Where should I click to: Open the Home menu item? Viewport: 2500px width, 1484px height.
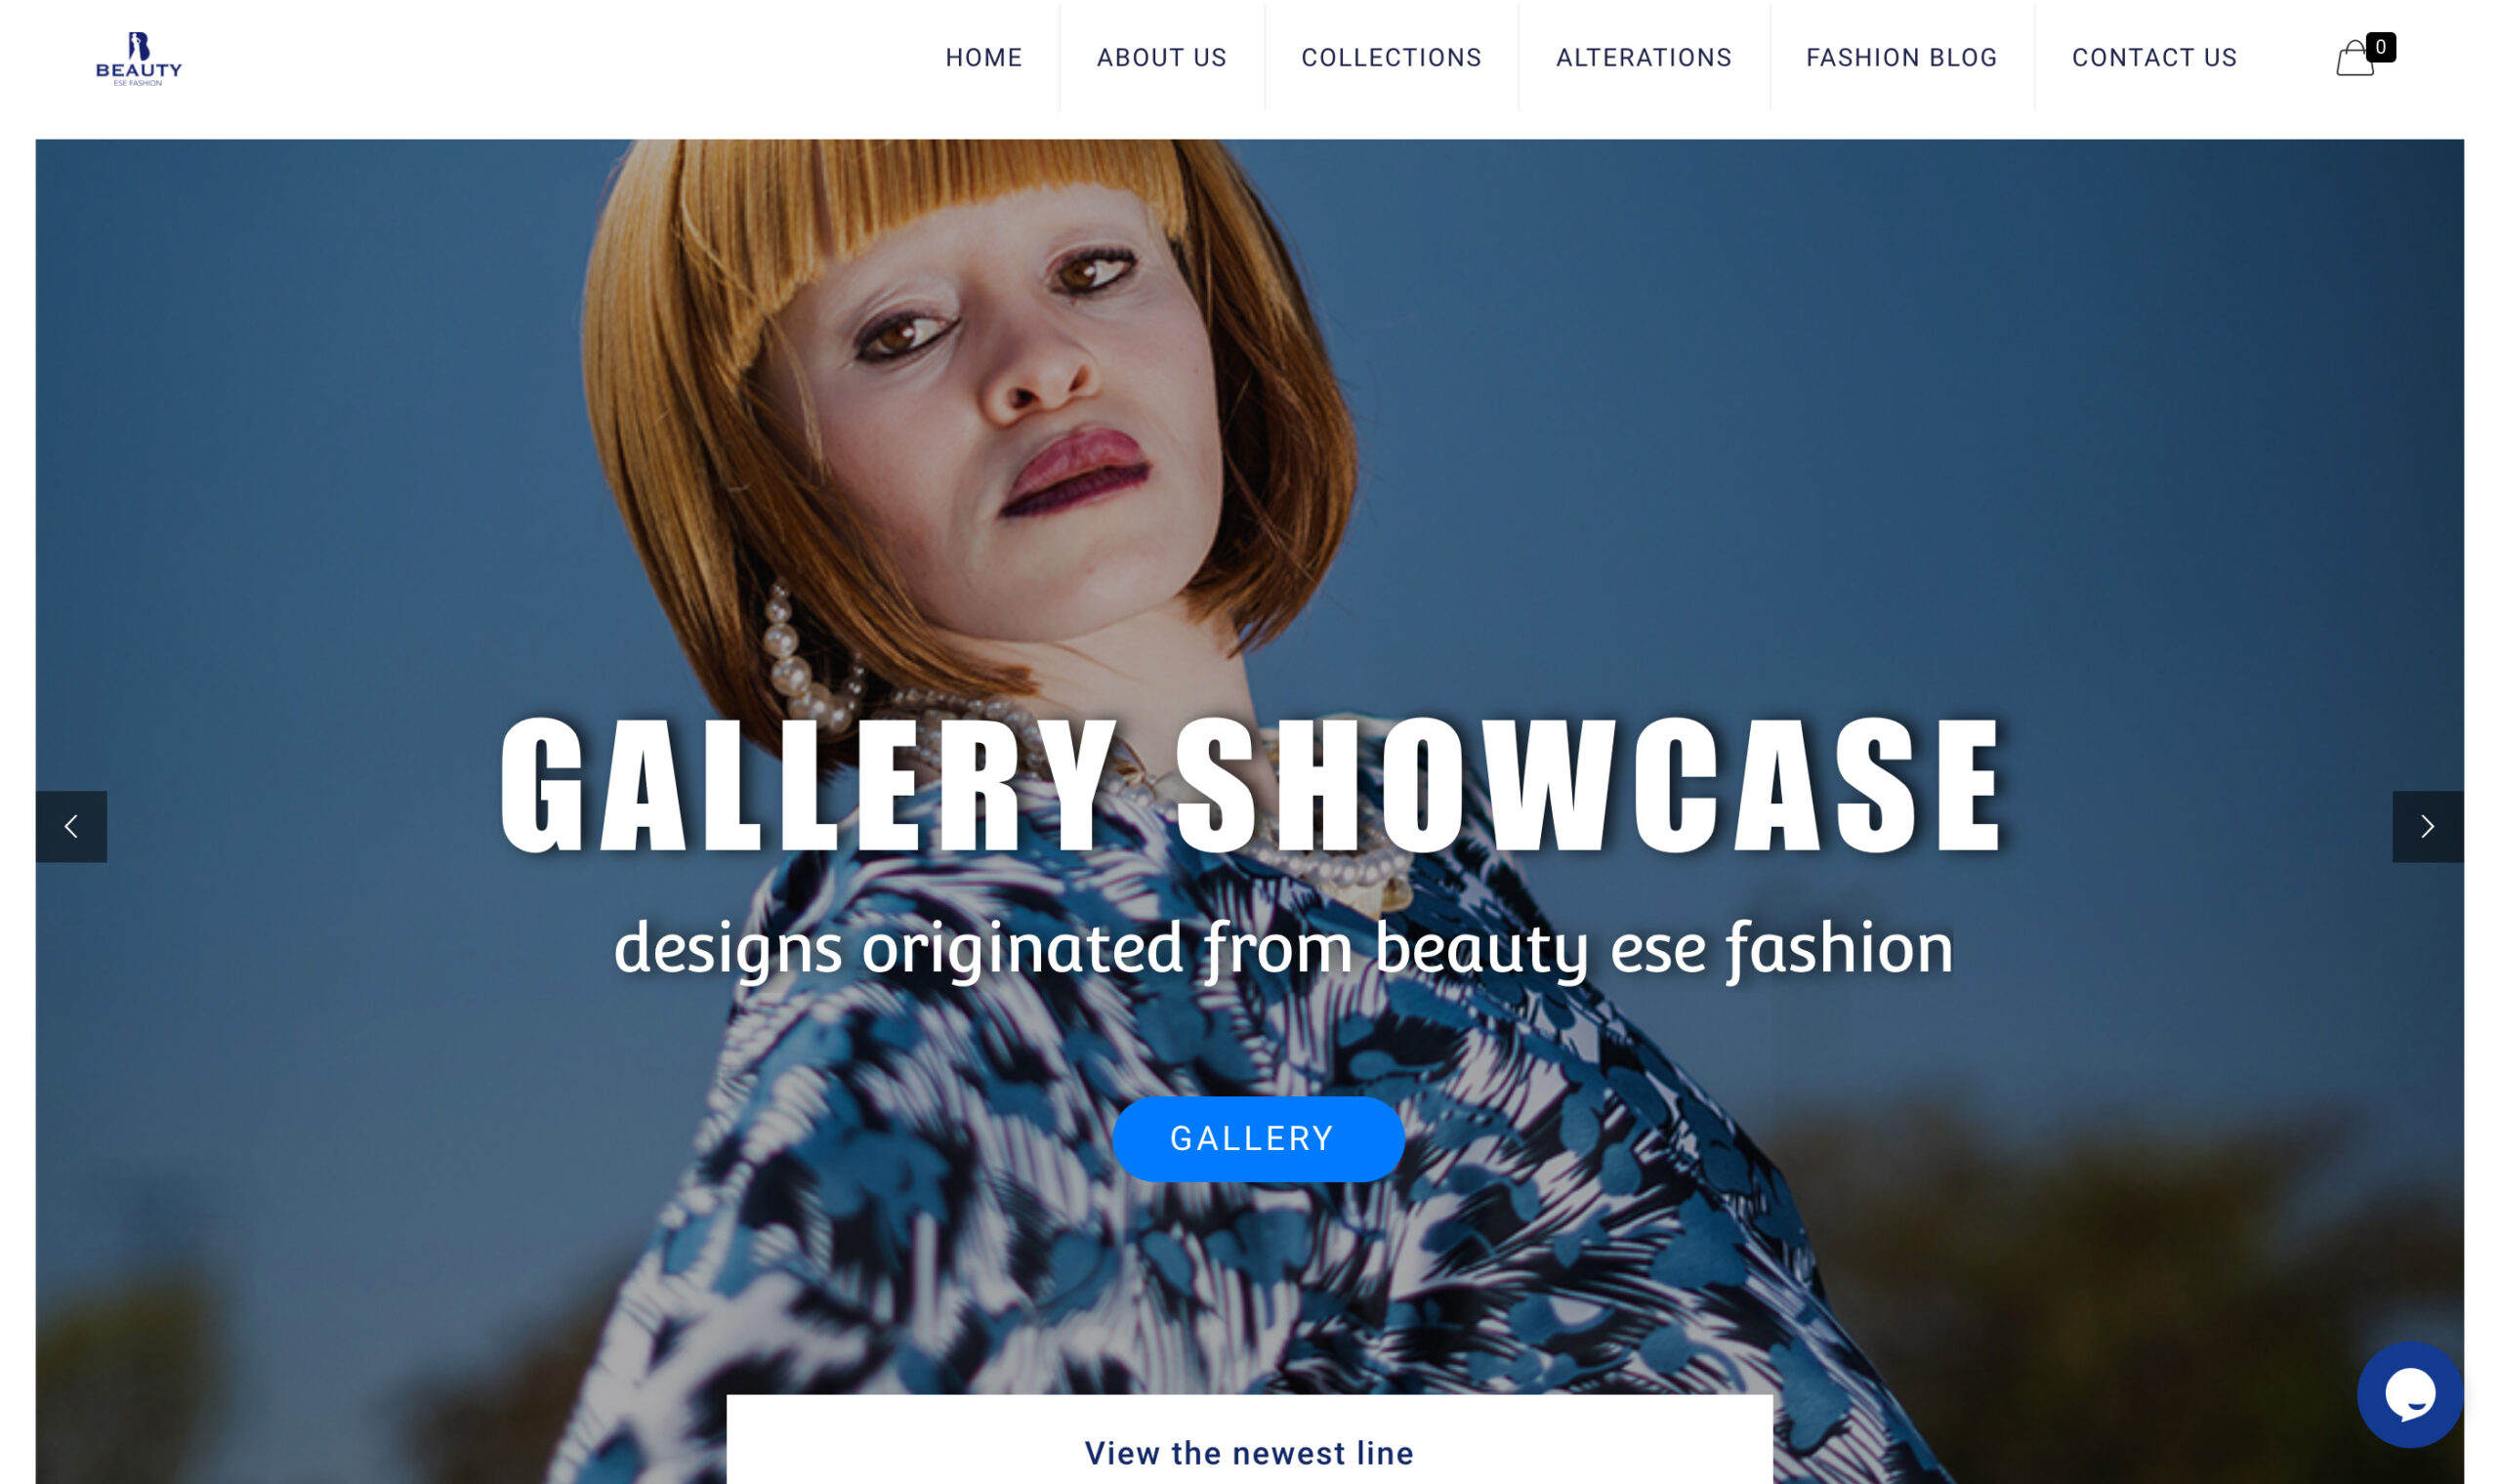[x=984, y=58]
